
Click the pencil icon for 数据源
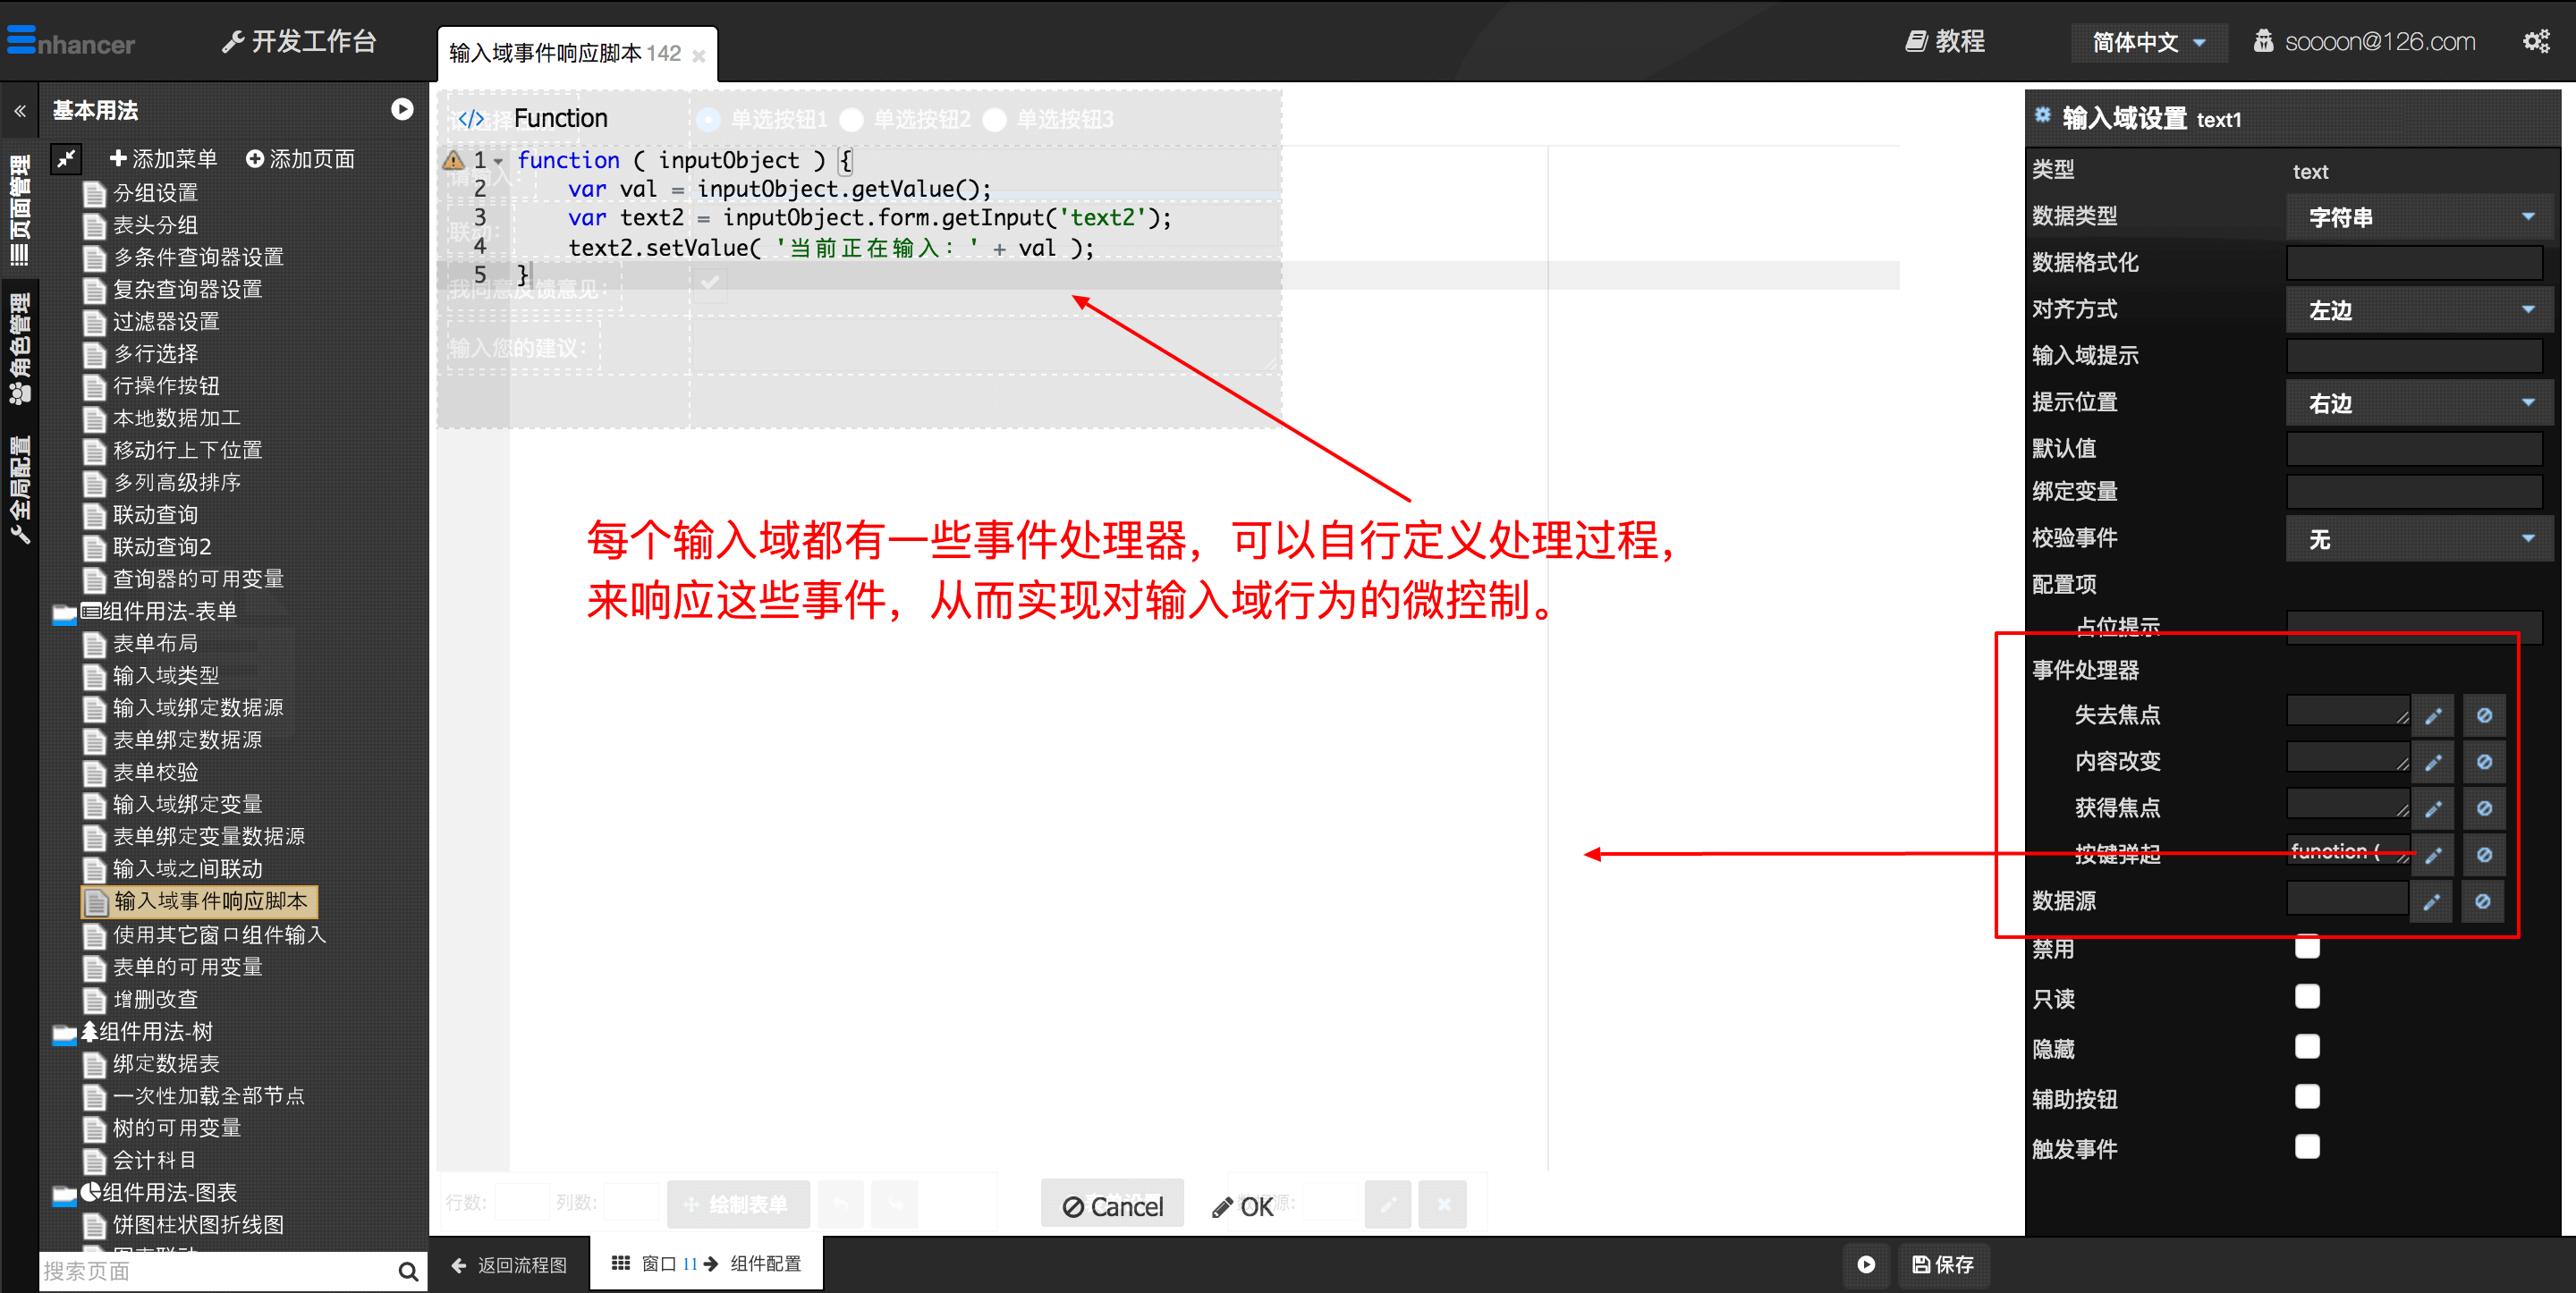click(2431, 902)
